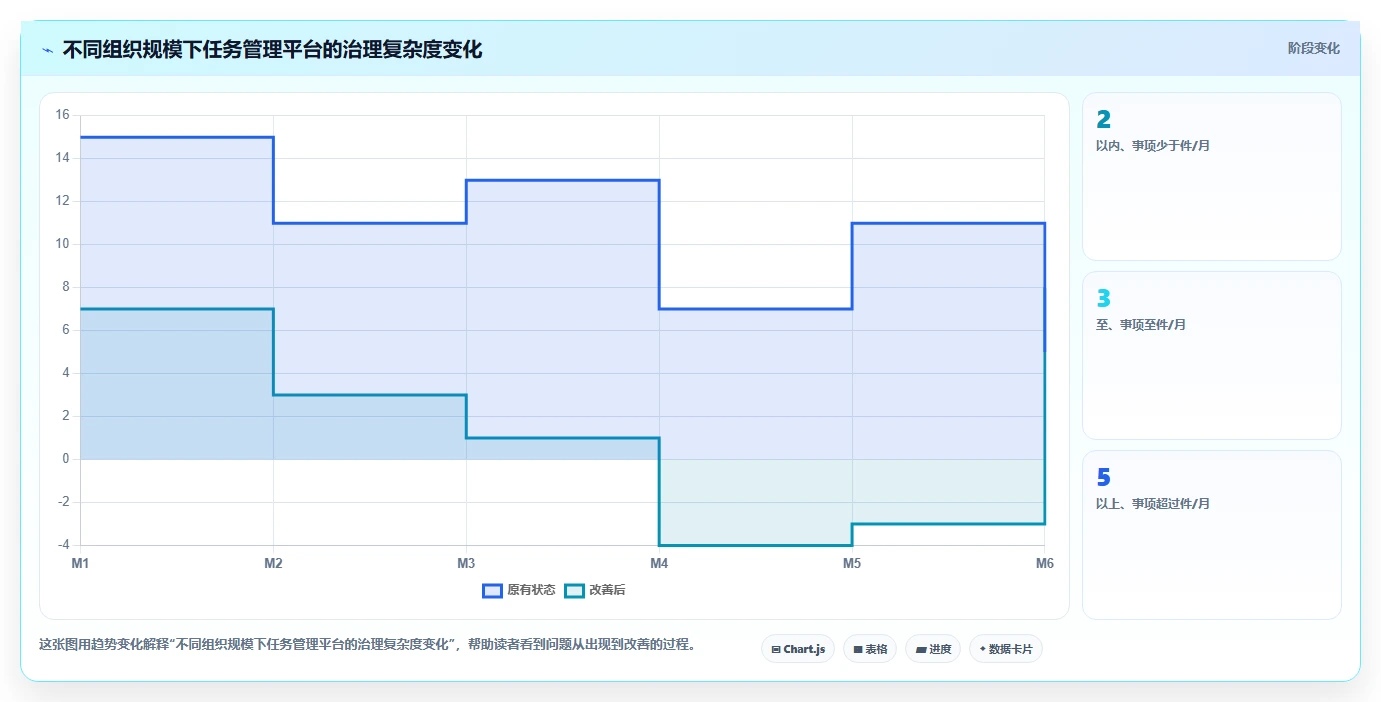The height and width of the screenshot is (702, 1381).
Task: Click the icon in the Chart.js tag
Action: point(776,650)
